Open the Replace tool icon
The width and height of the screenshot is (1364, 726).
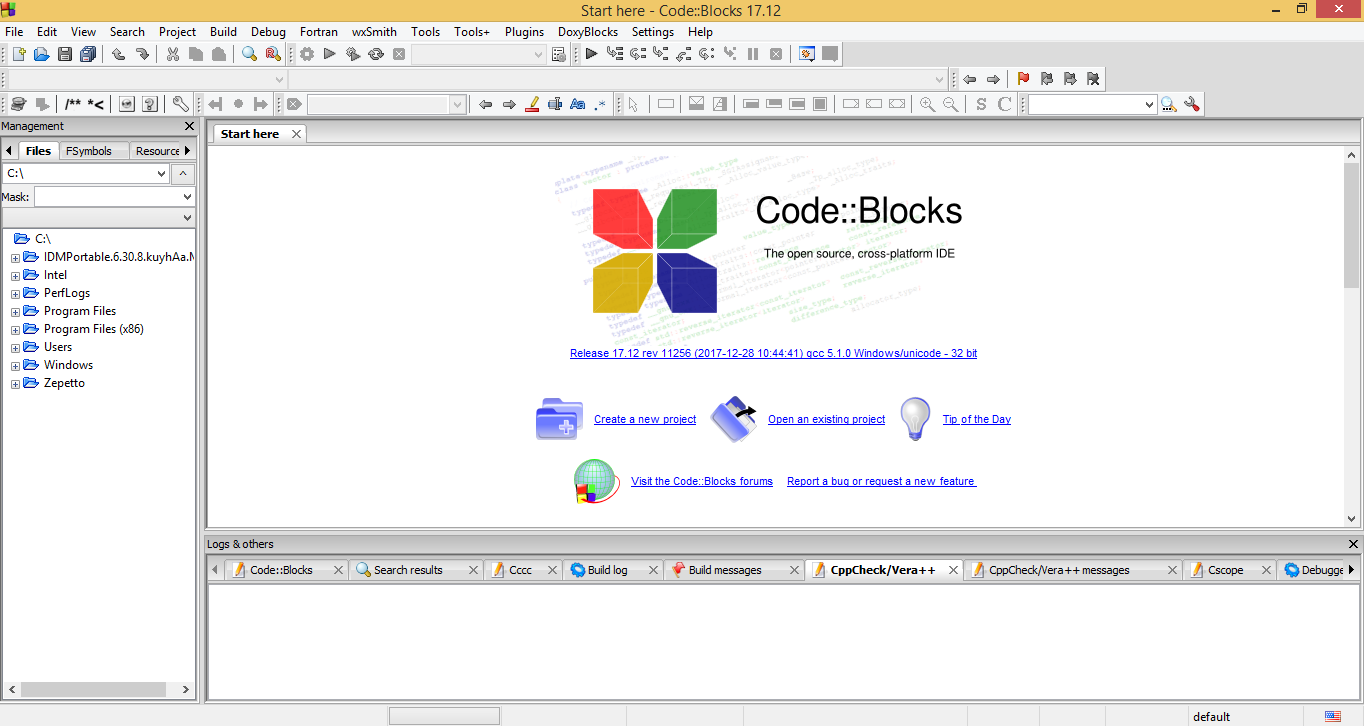(x=273, y=54)
